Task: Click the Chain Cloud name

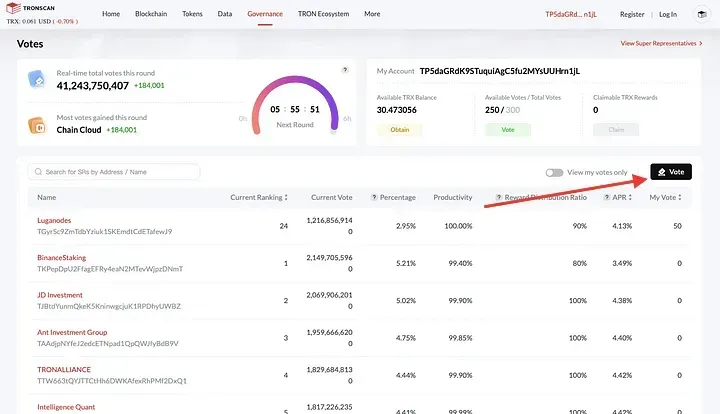Action: point(79,130)
